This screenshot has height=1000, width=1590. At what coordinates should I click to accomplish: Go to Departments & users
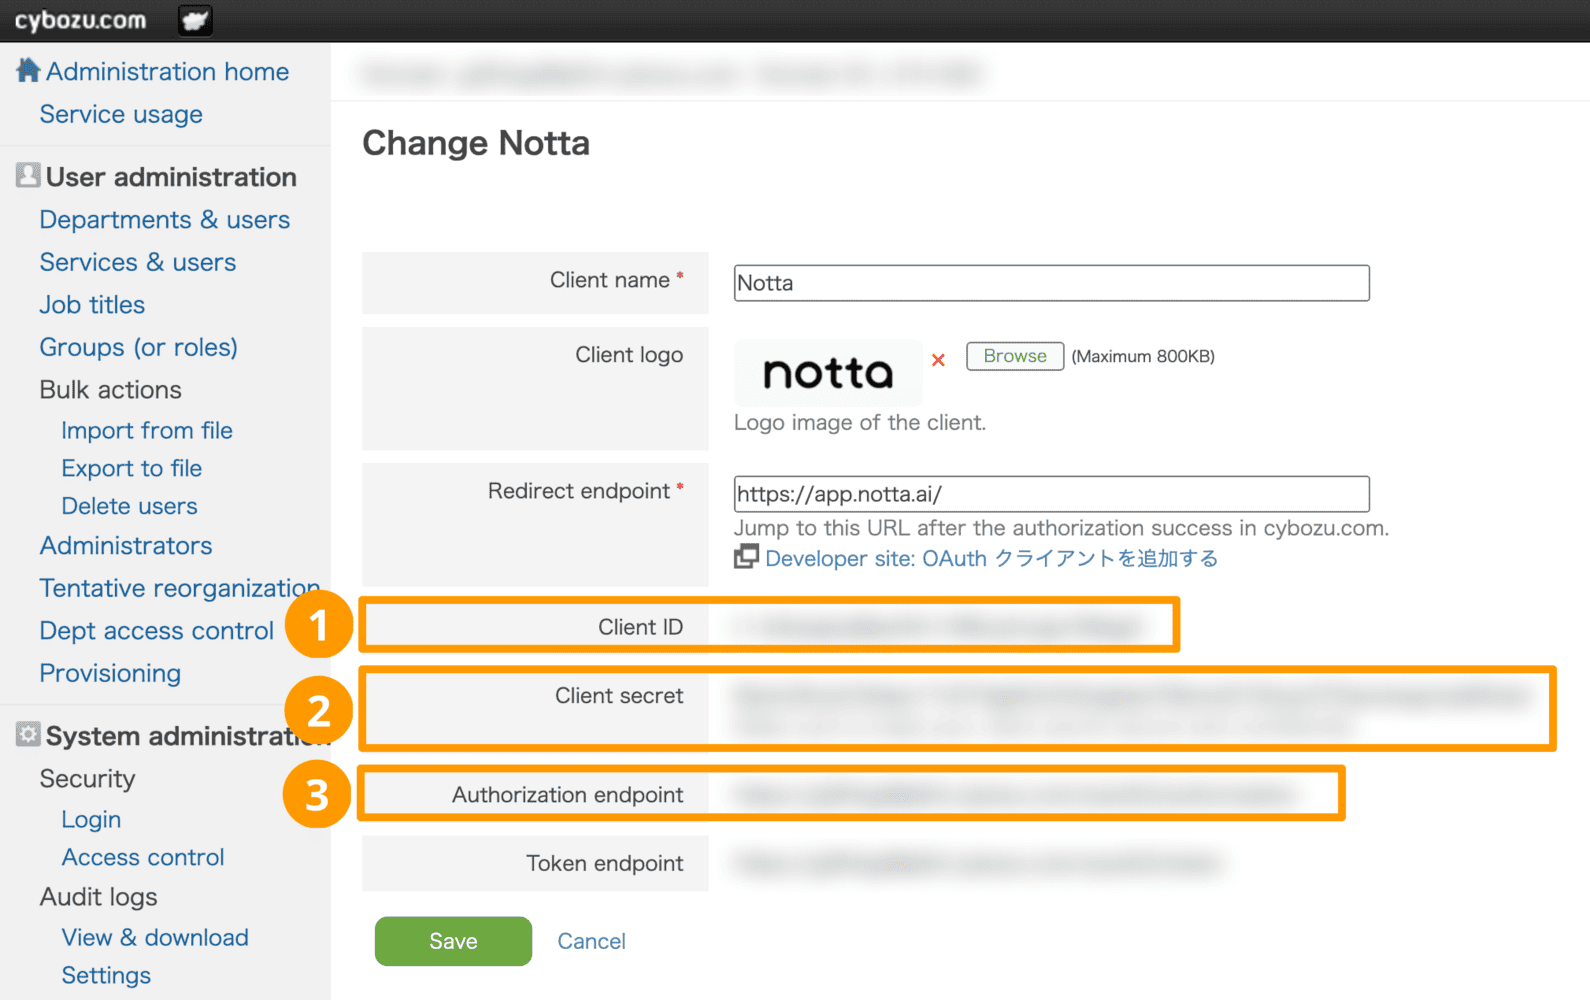165,220
